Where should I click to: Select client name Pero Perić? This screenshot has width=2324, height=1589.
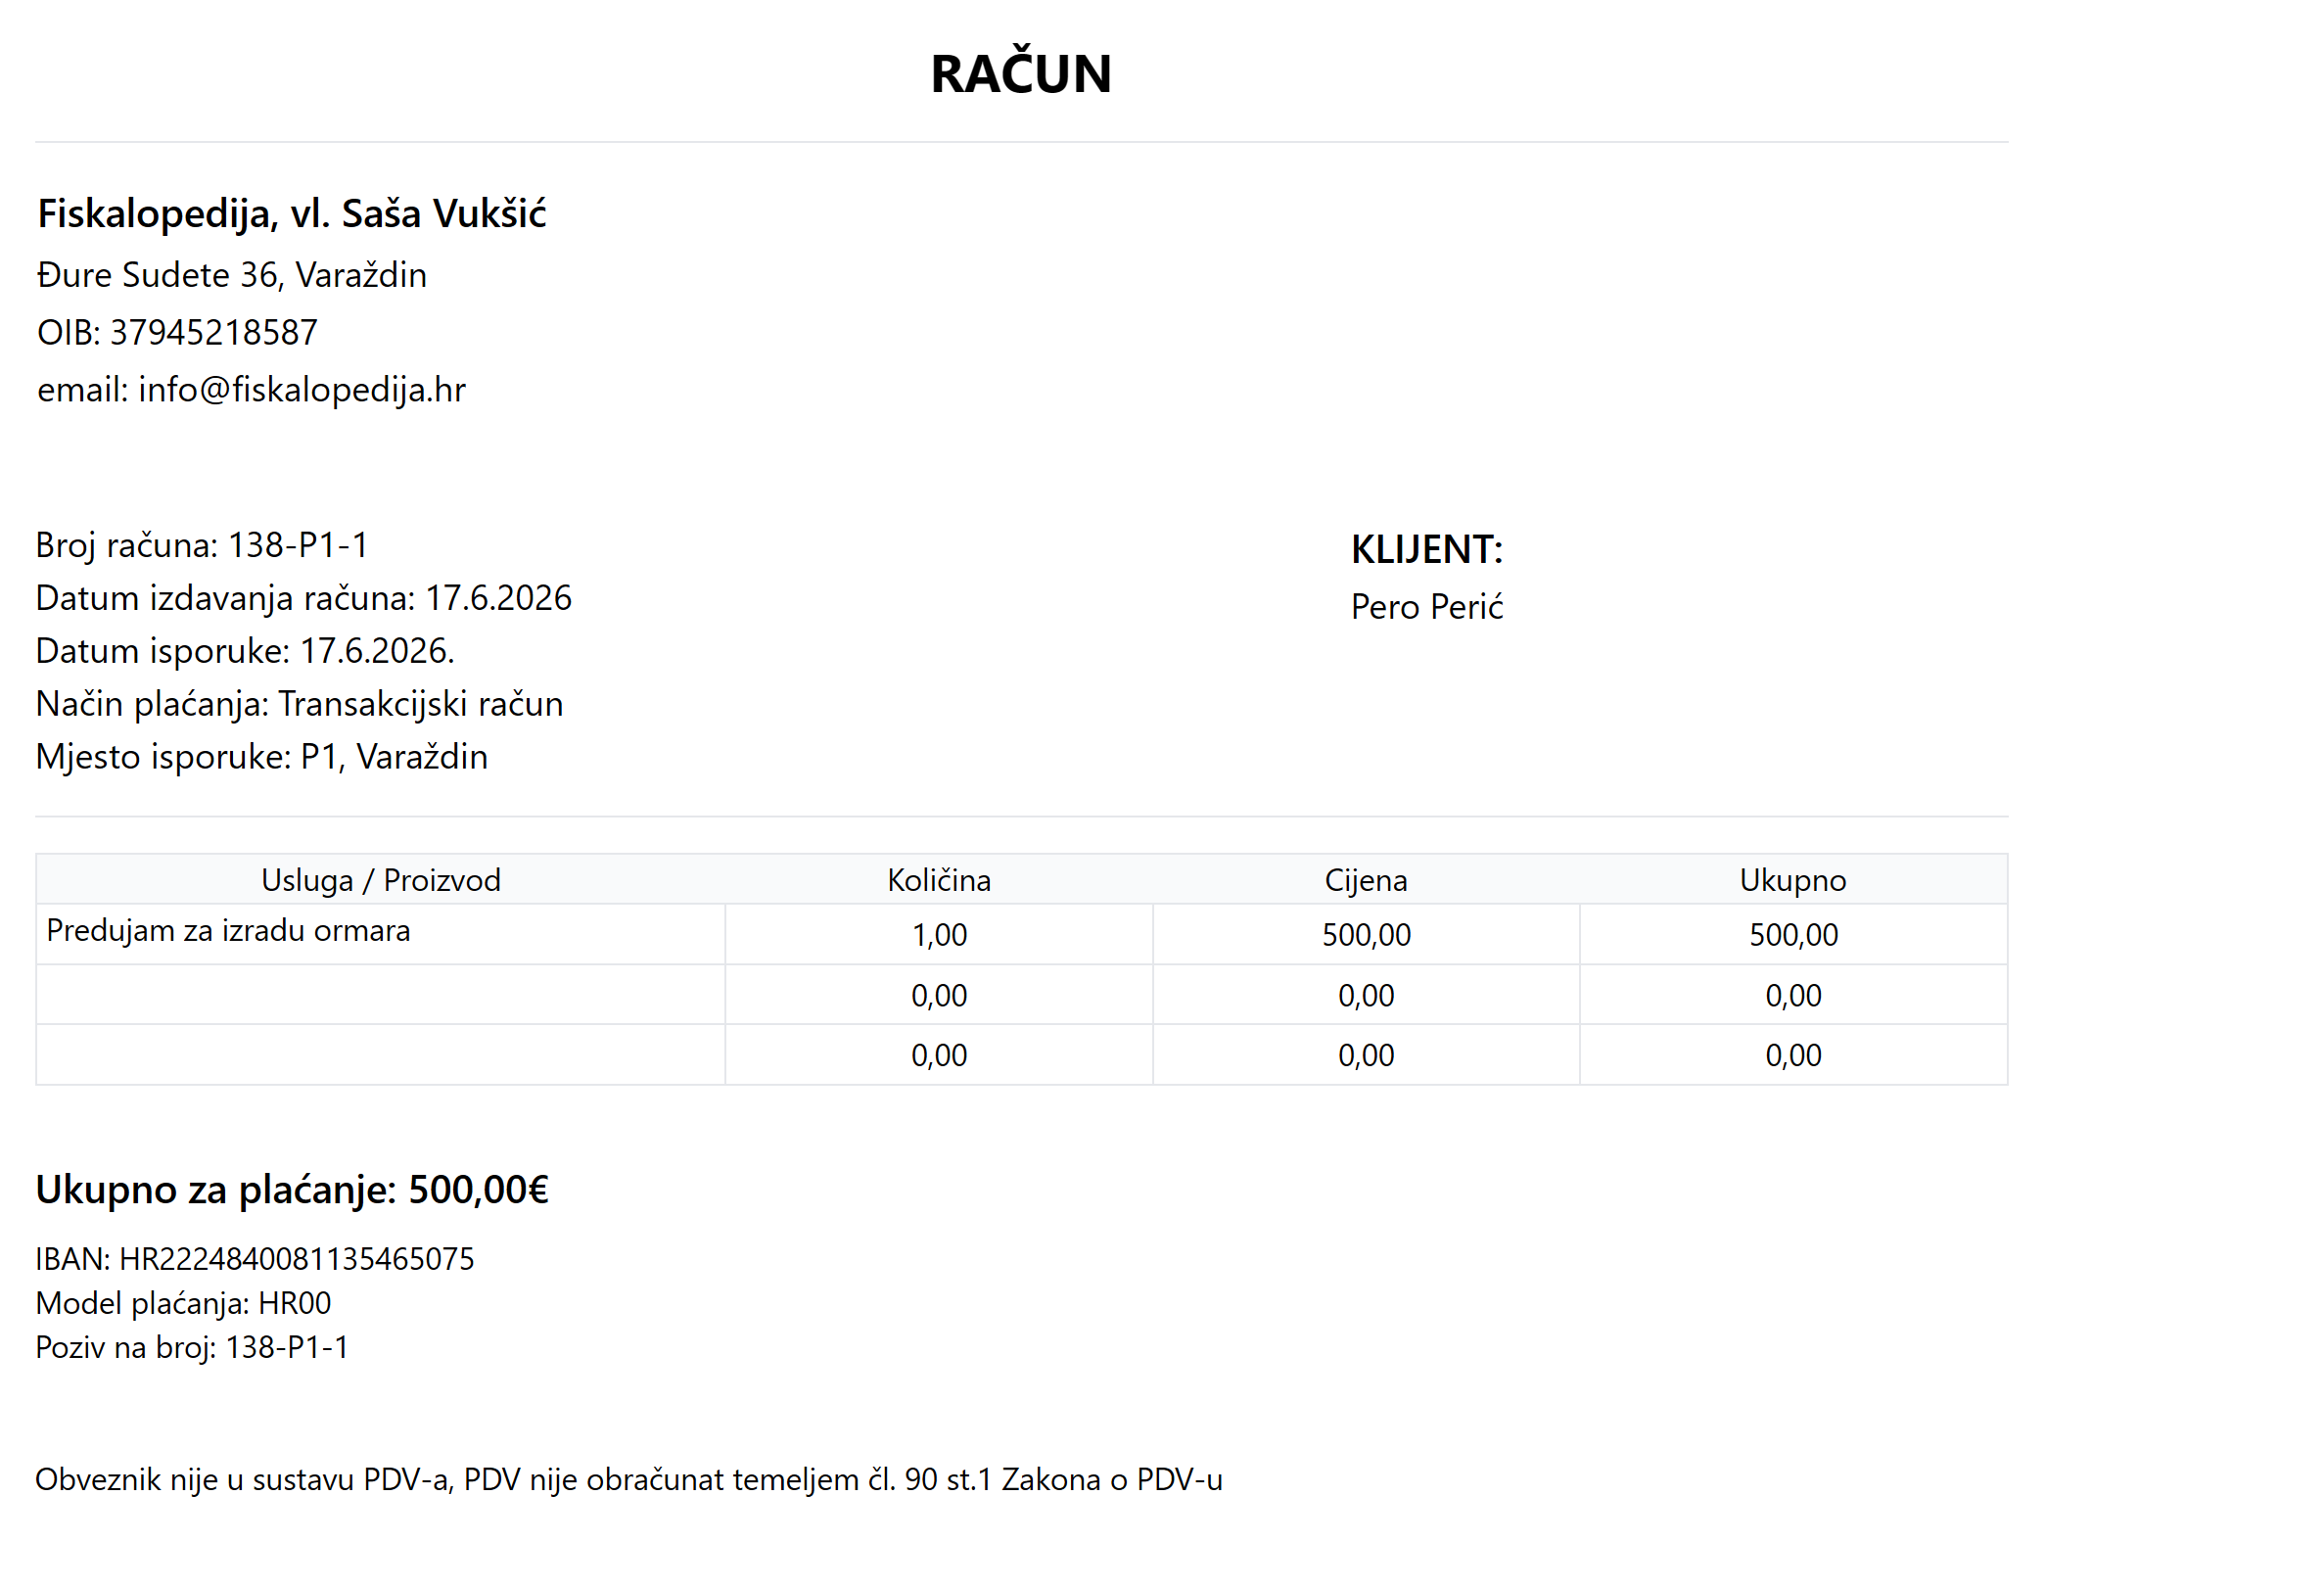[1427, 607]
